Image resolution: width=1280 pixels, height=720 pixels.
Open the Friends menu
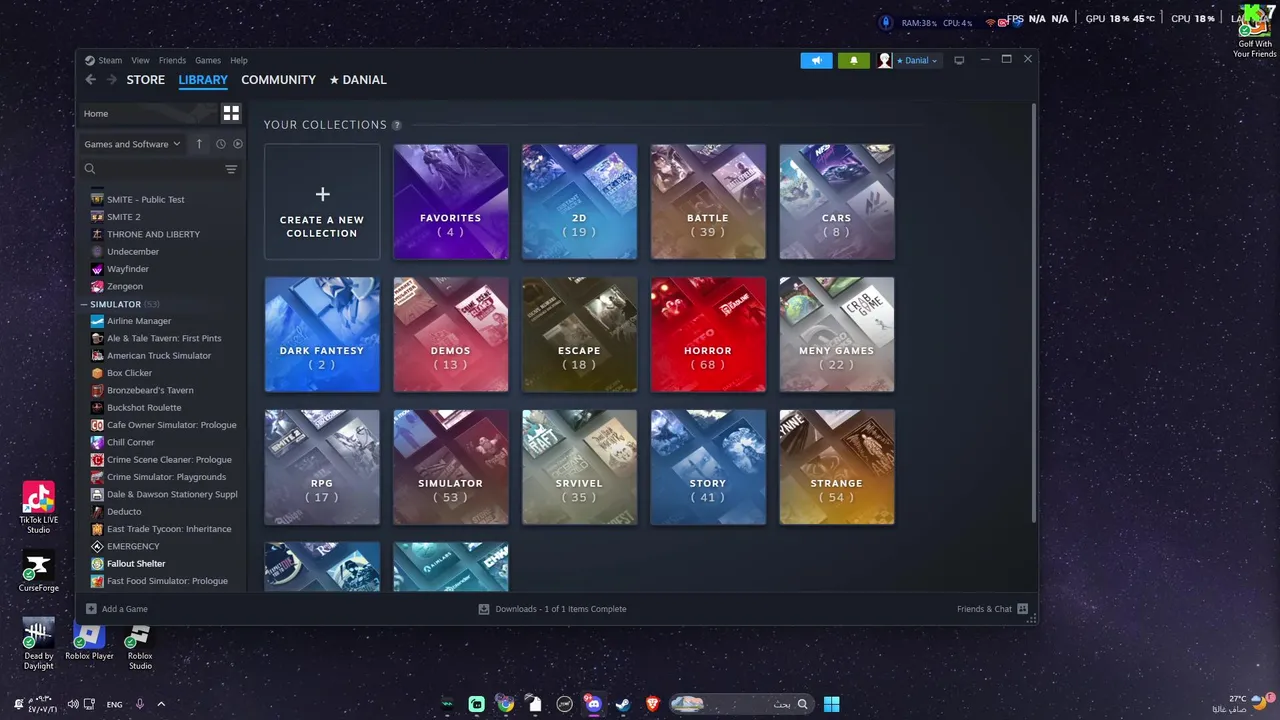click(x=172, y=60)
